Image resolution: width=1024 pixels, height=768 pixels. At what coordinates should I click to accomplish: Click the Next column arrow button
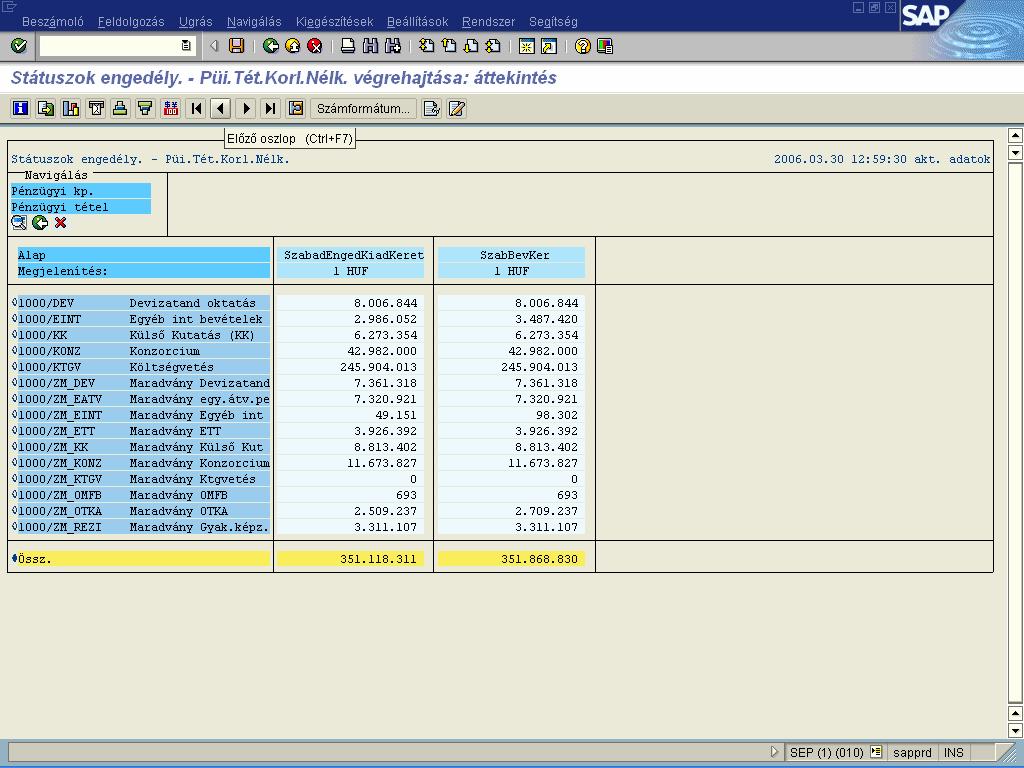click(246, 108)
